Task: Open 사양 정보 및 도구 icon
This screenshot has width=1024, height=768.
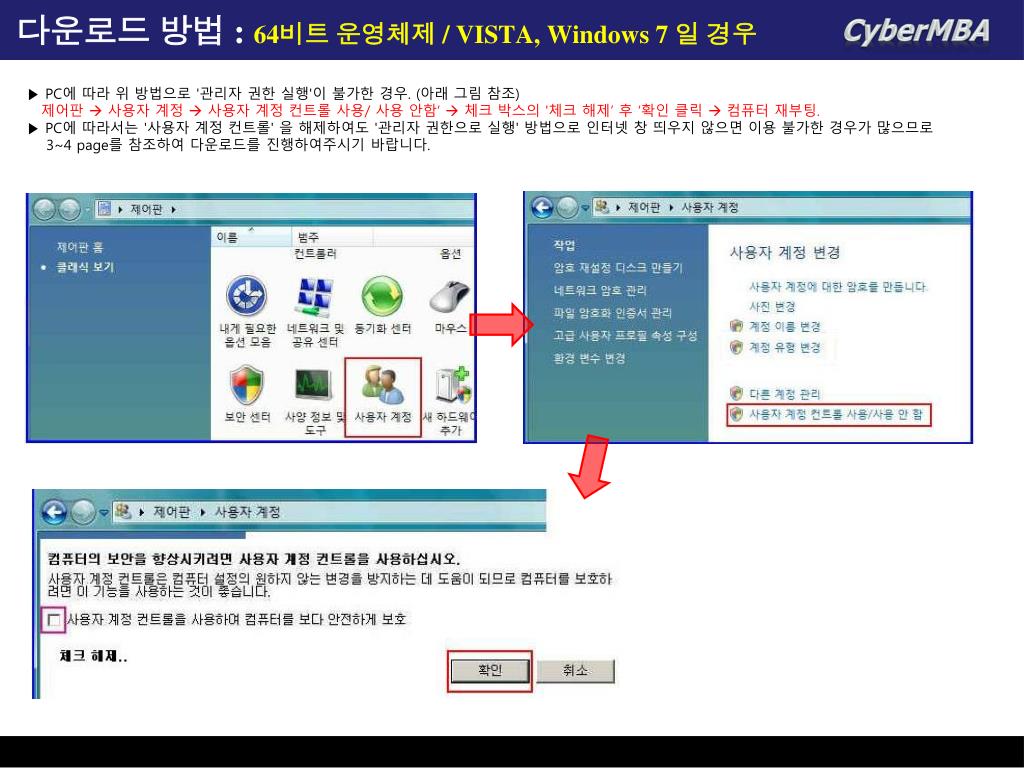Action: pyautogui.click(x=315, y=400)
